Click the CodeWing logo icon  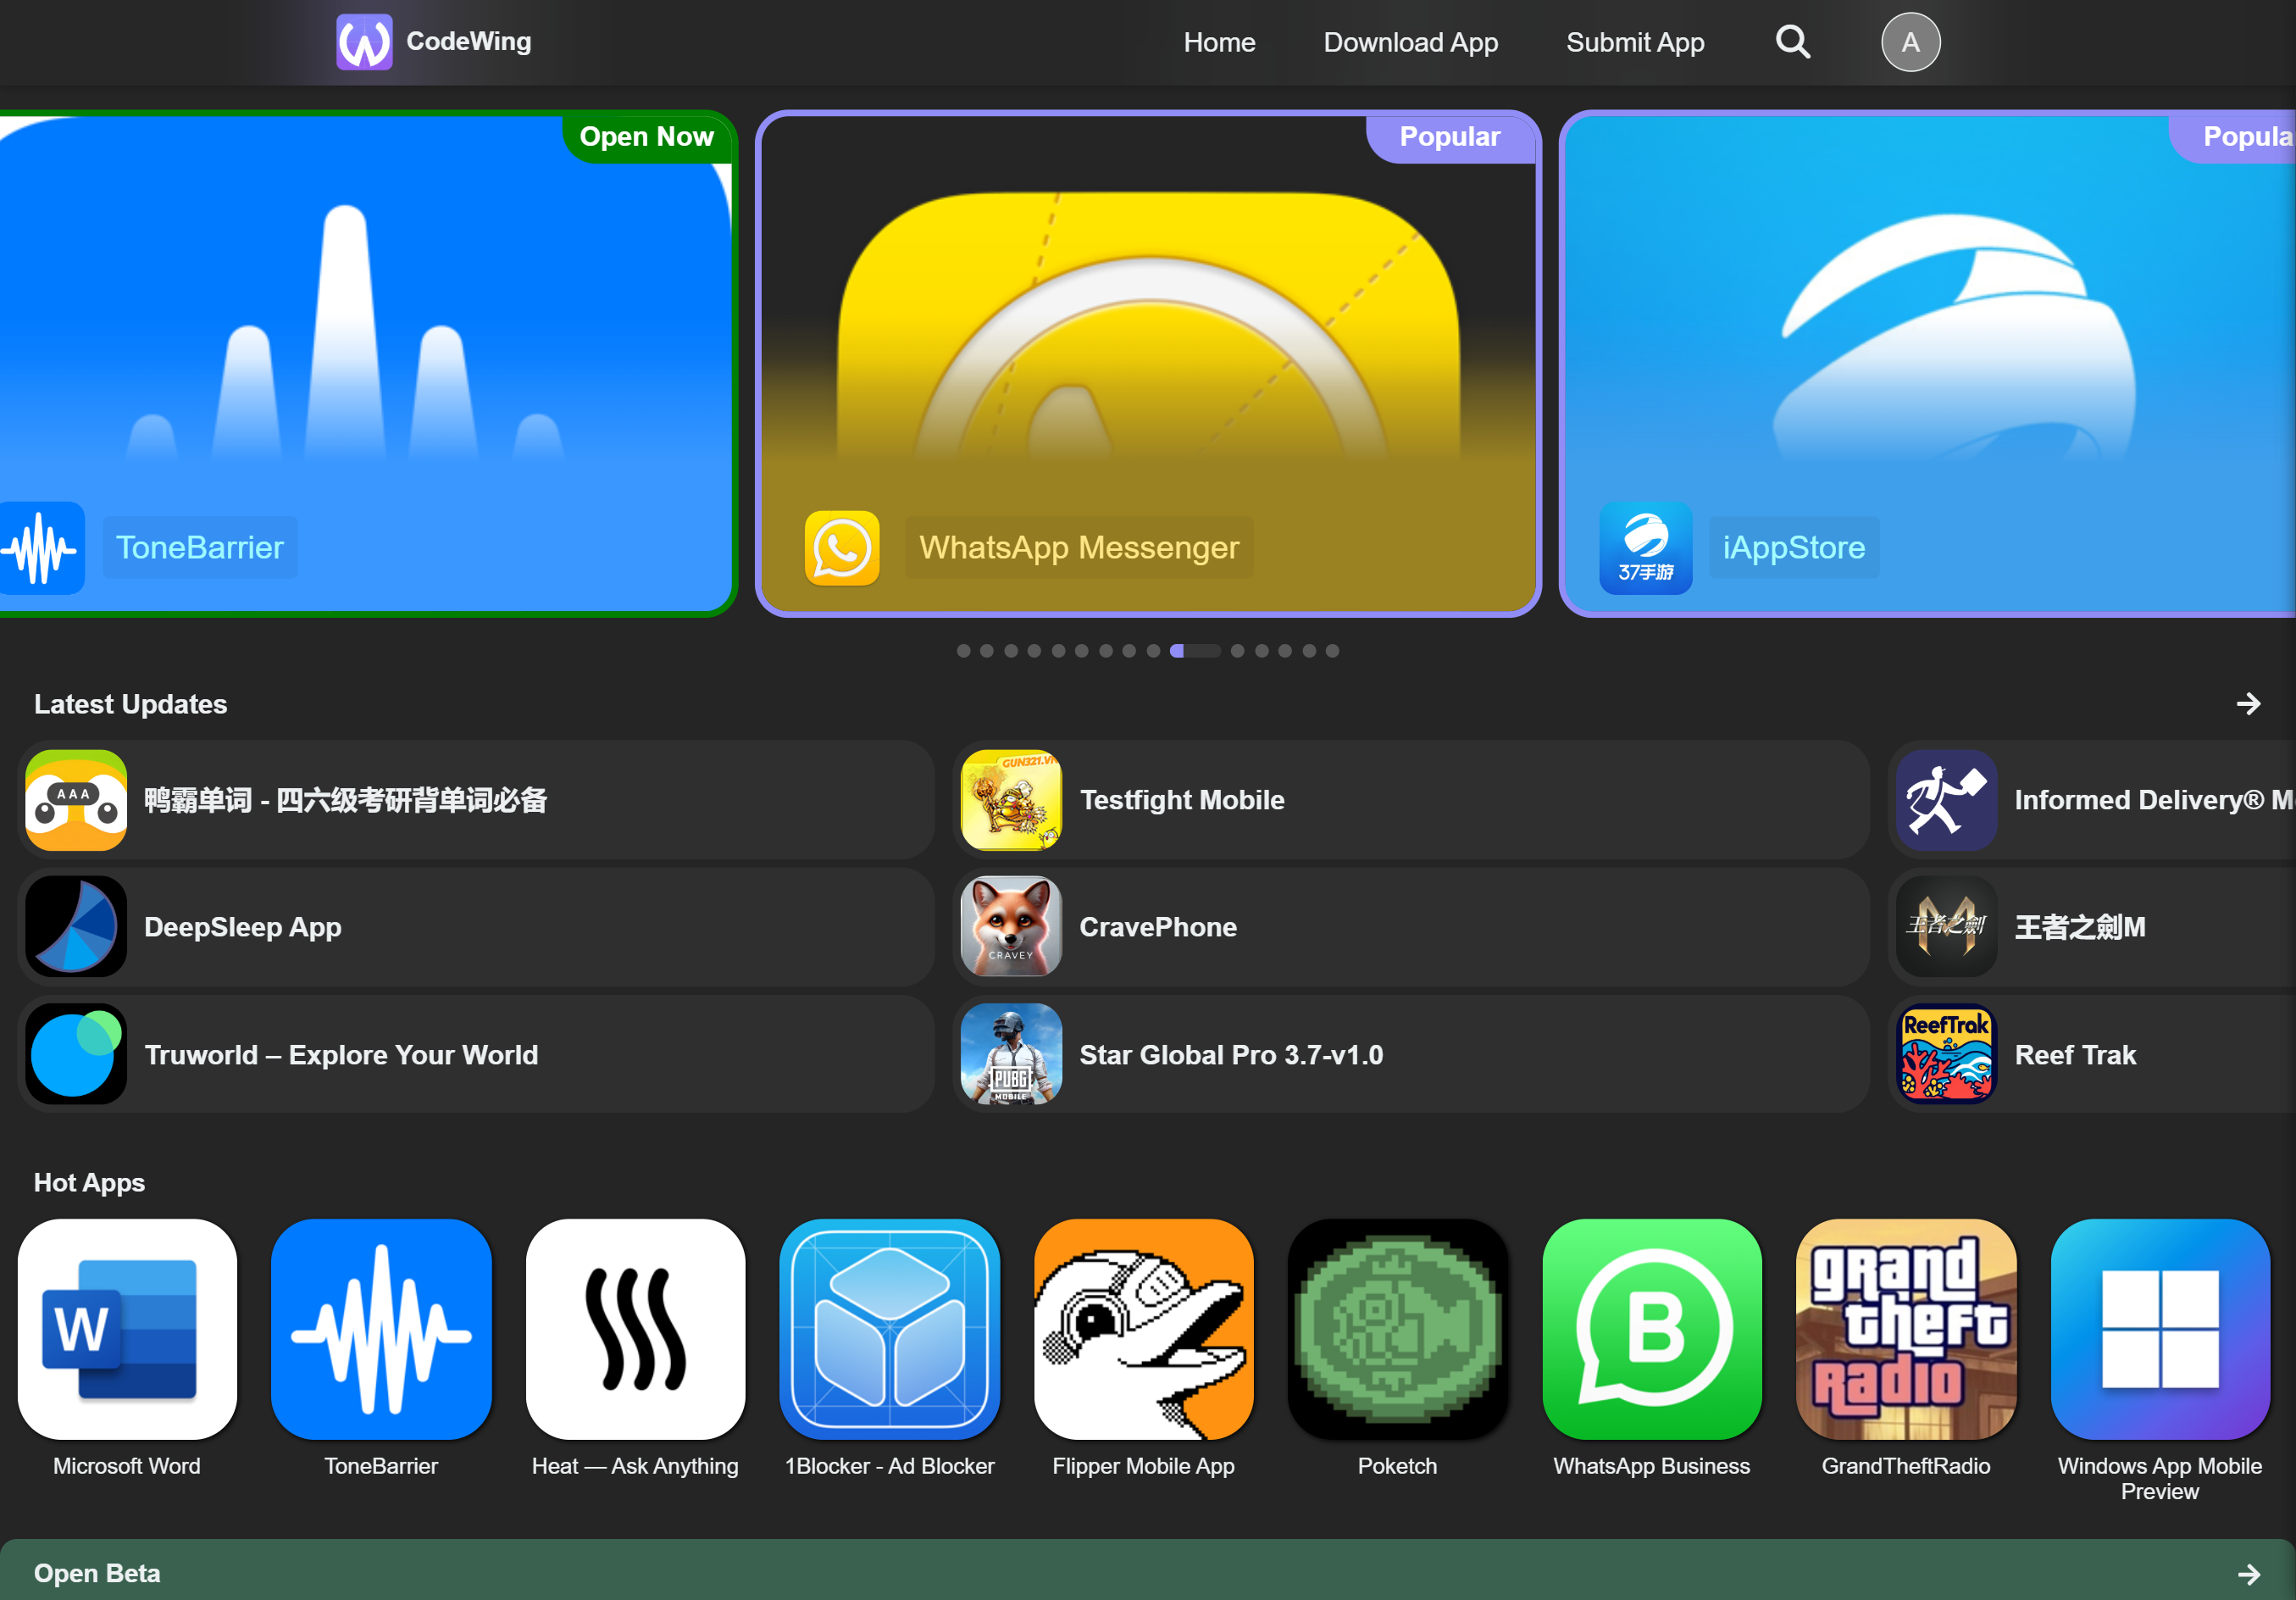coord(364,42)
